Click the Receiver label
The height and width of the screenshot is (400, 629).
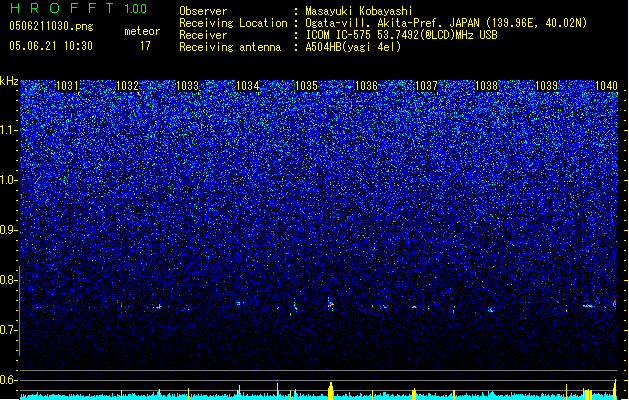[203, 35]
